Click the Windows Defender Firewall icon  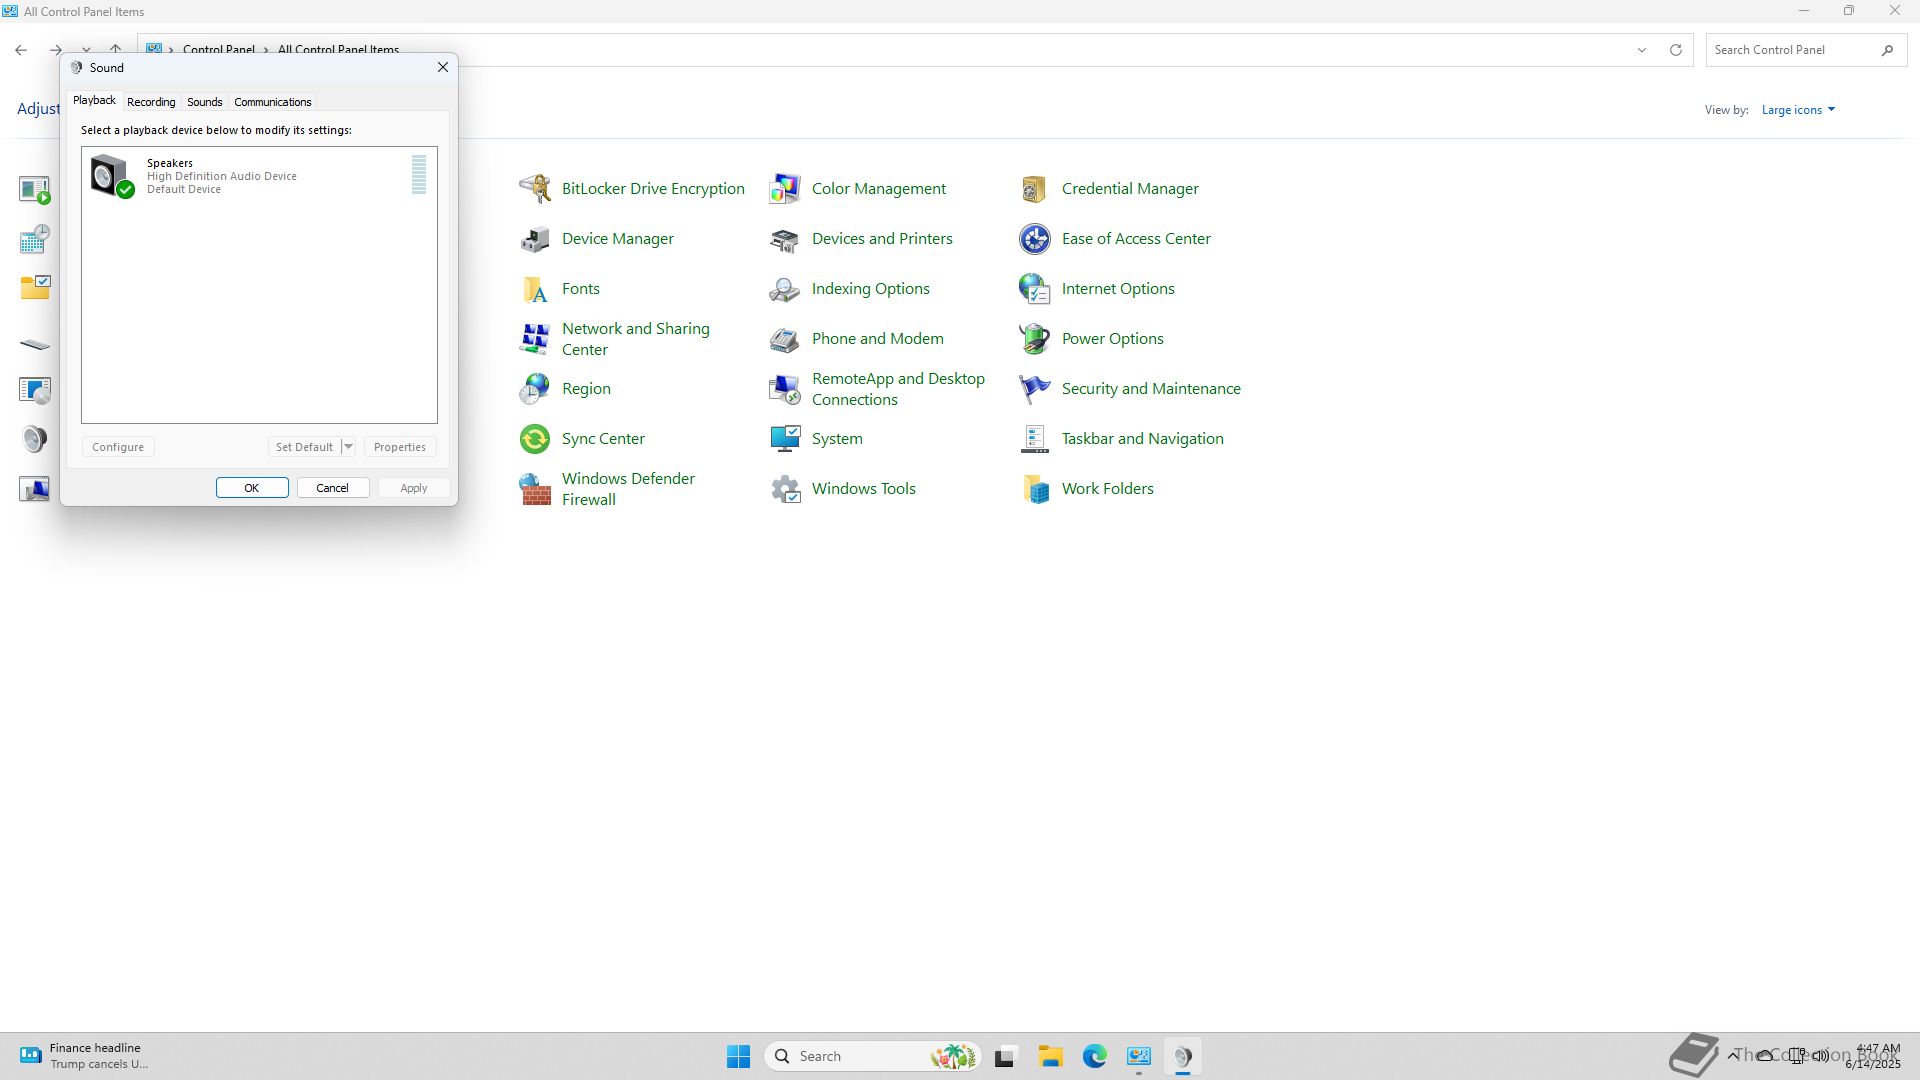pyautogui.click(x=535, y=489)
